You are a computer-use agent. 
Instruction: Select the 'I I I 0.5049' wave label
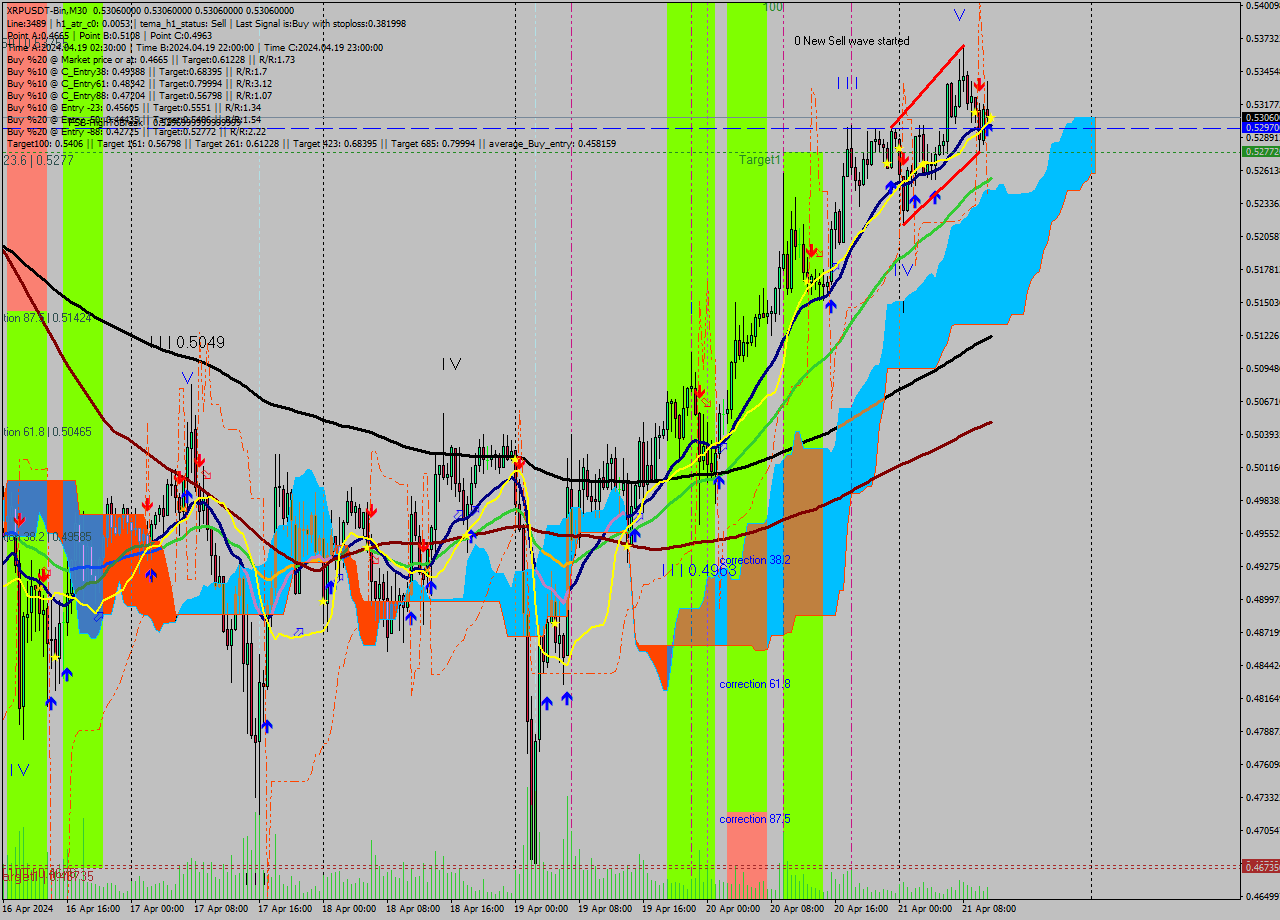[x=187, y=342]
